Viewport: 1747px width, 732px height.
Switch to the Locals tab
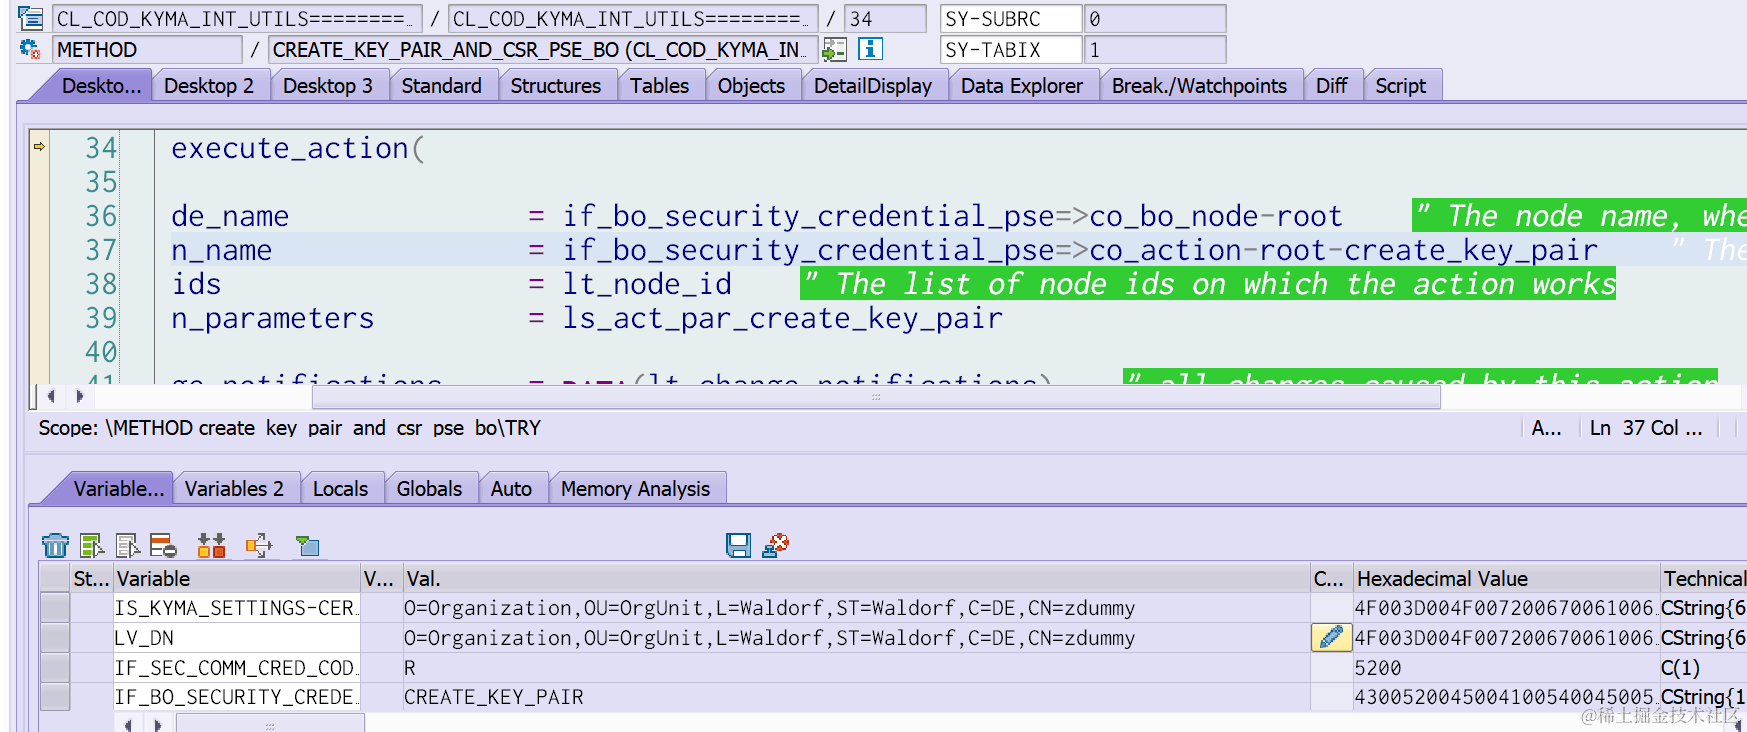pos(340,489)
